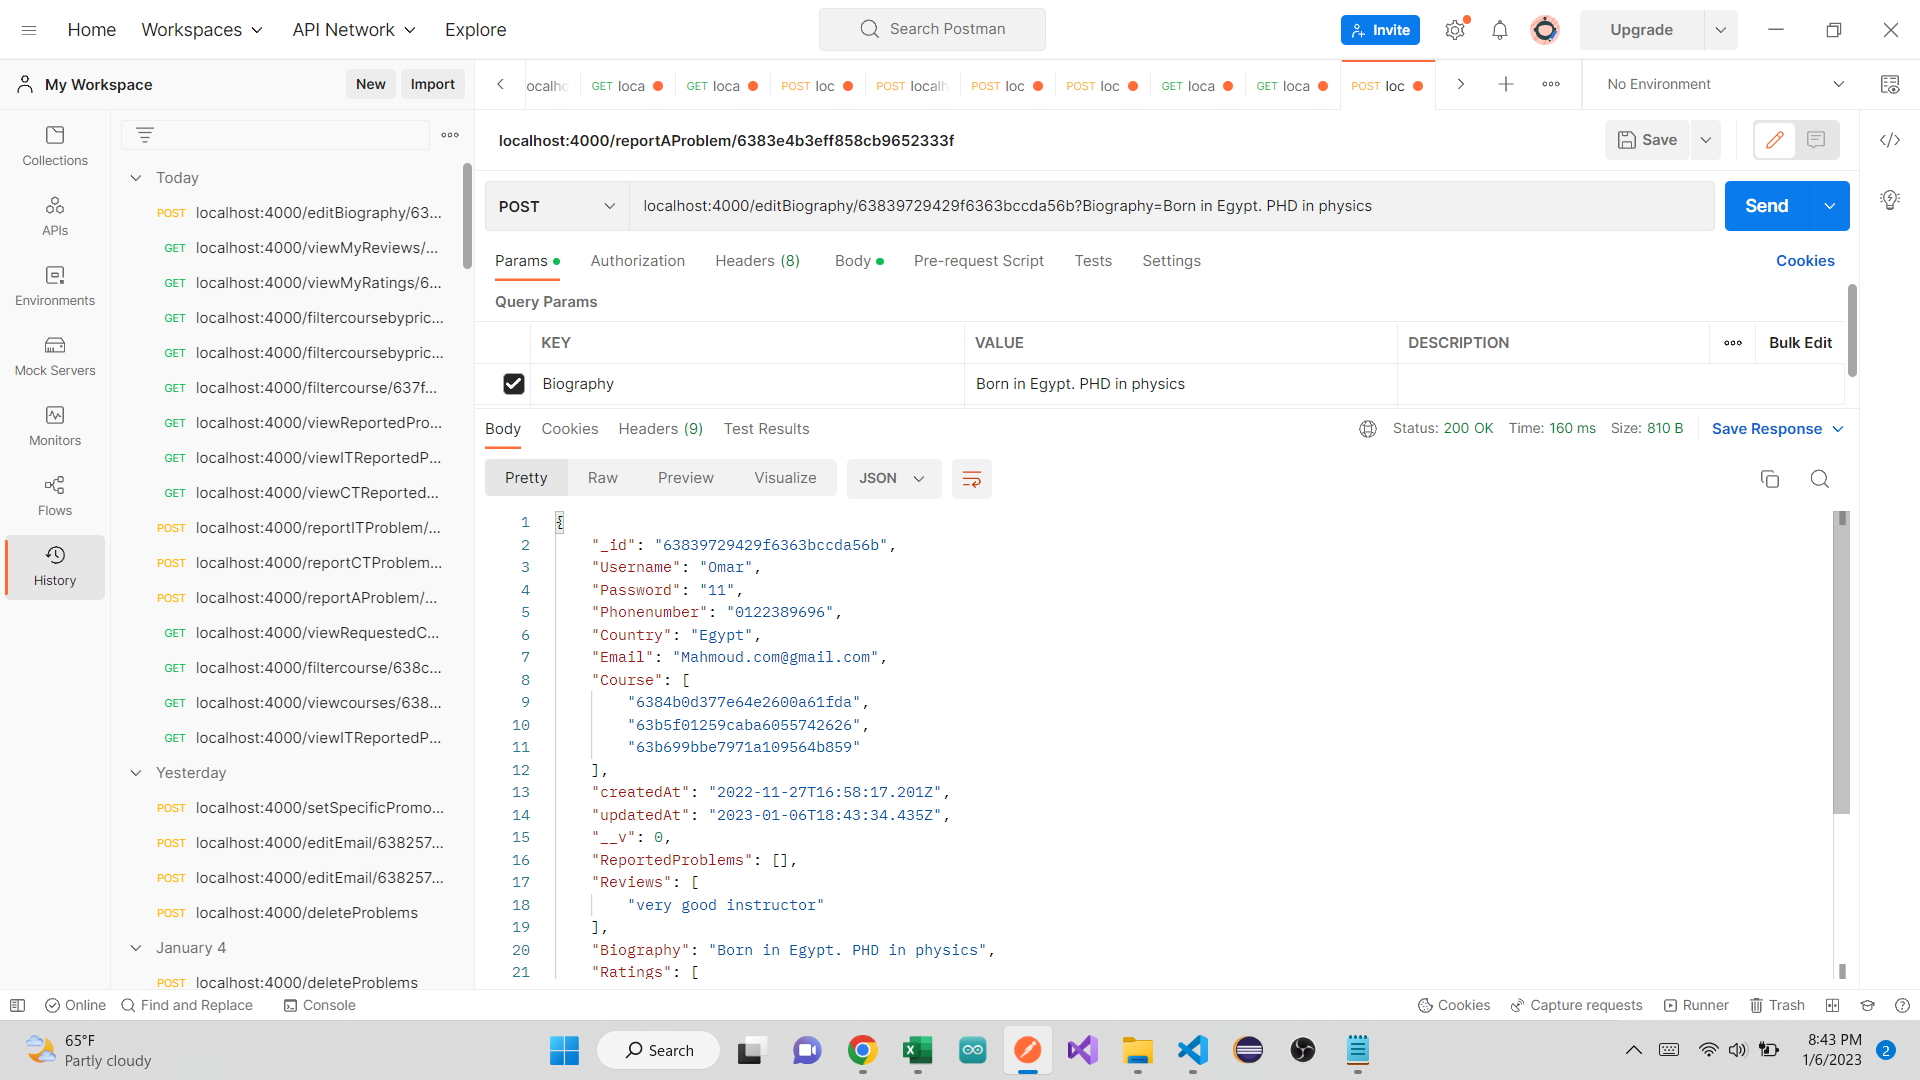1920x1080 pixels.
Task: Toggle line wrap in response viewer
Action: (971, 479)
